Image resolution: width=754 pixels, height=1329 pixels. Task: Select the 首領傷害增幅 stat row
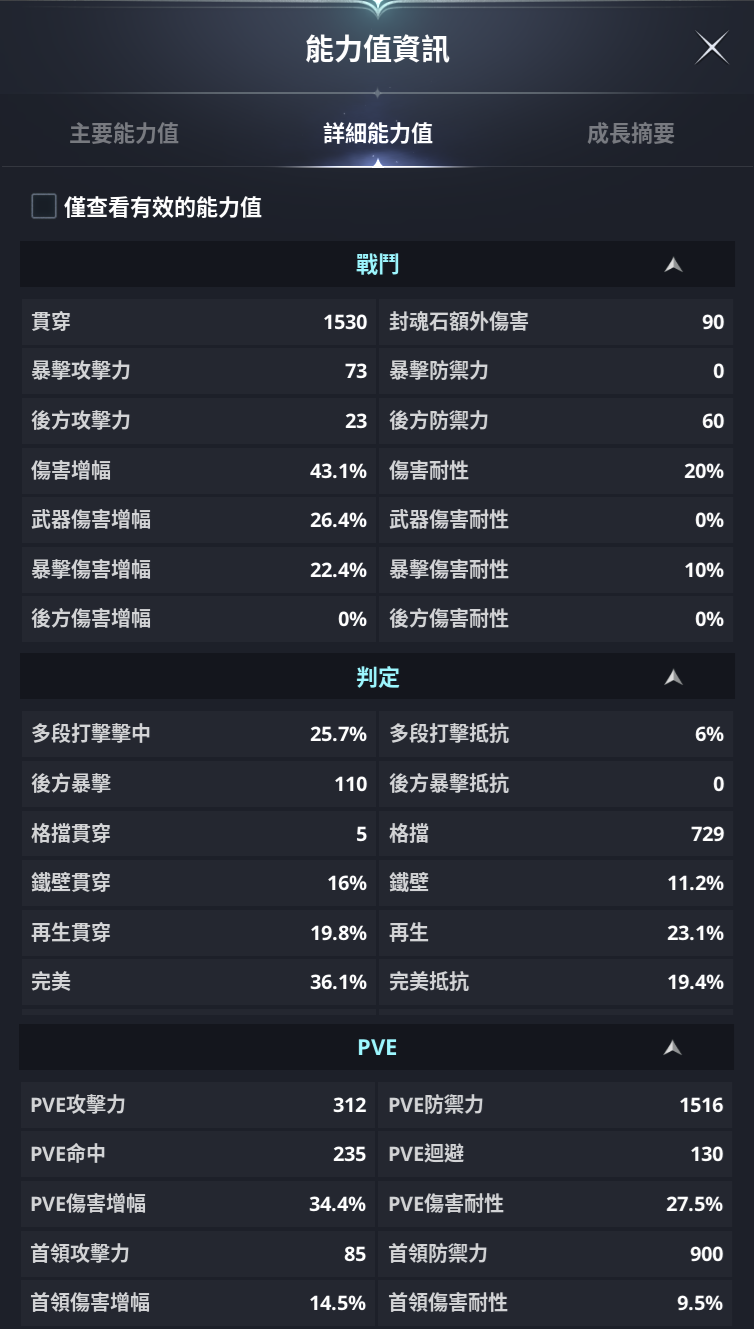pyautogui.click(x=198, y=1303)
